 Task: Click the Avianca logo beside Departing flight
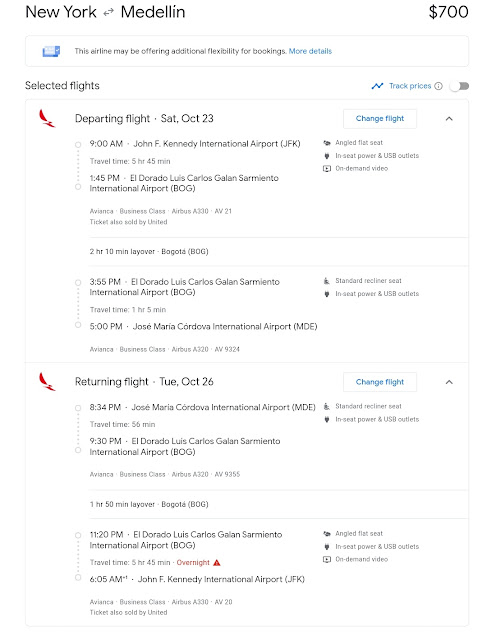coord(47,118)
